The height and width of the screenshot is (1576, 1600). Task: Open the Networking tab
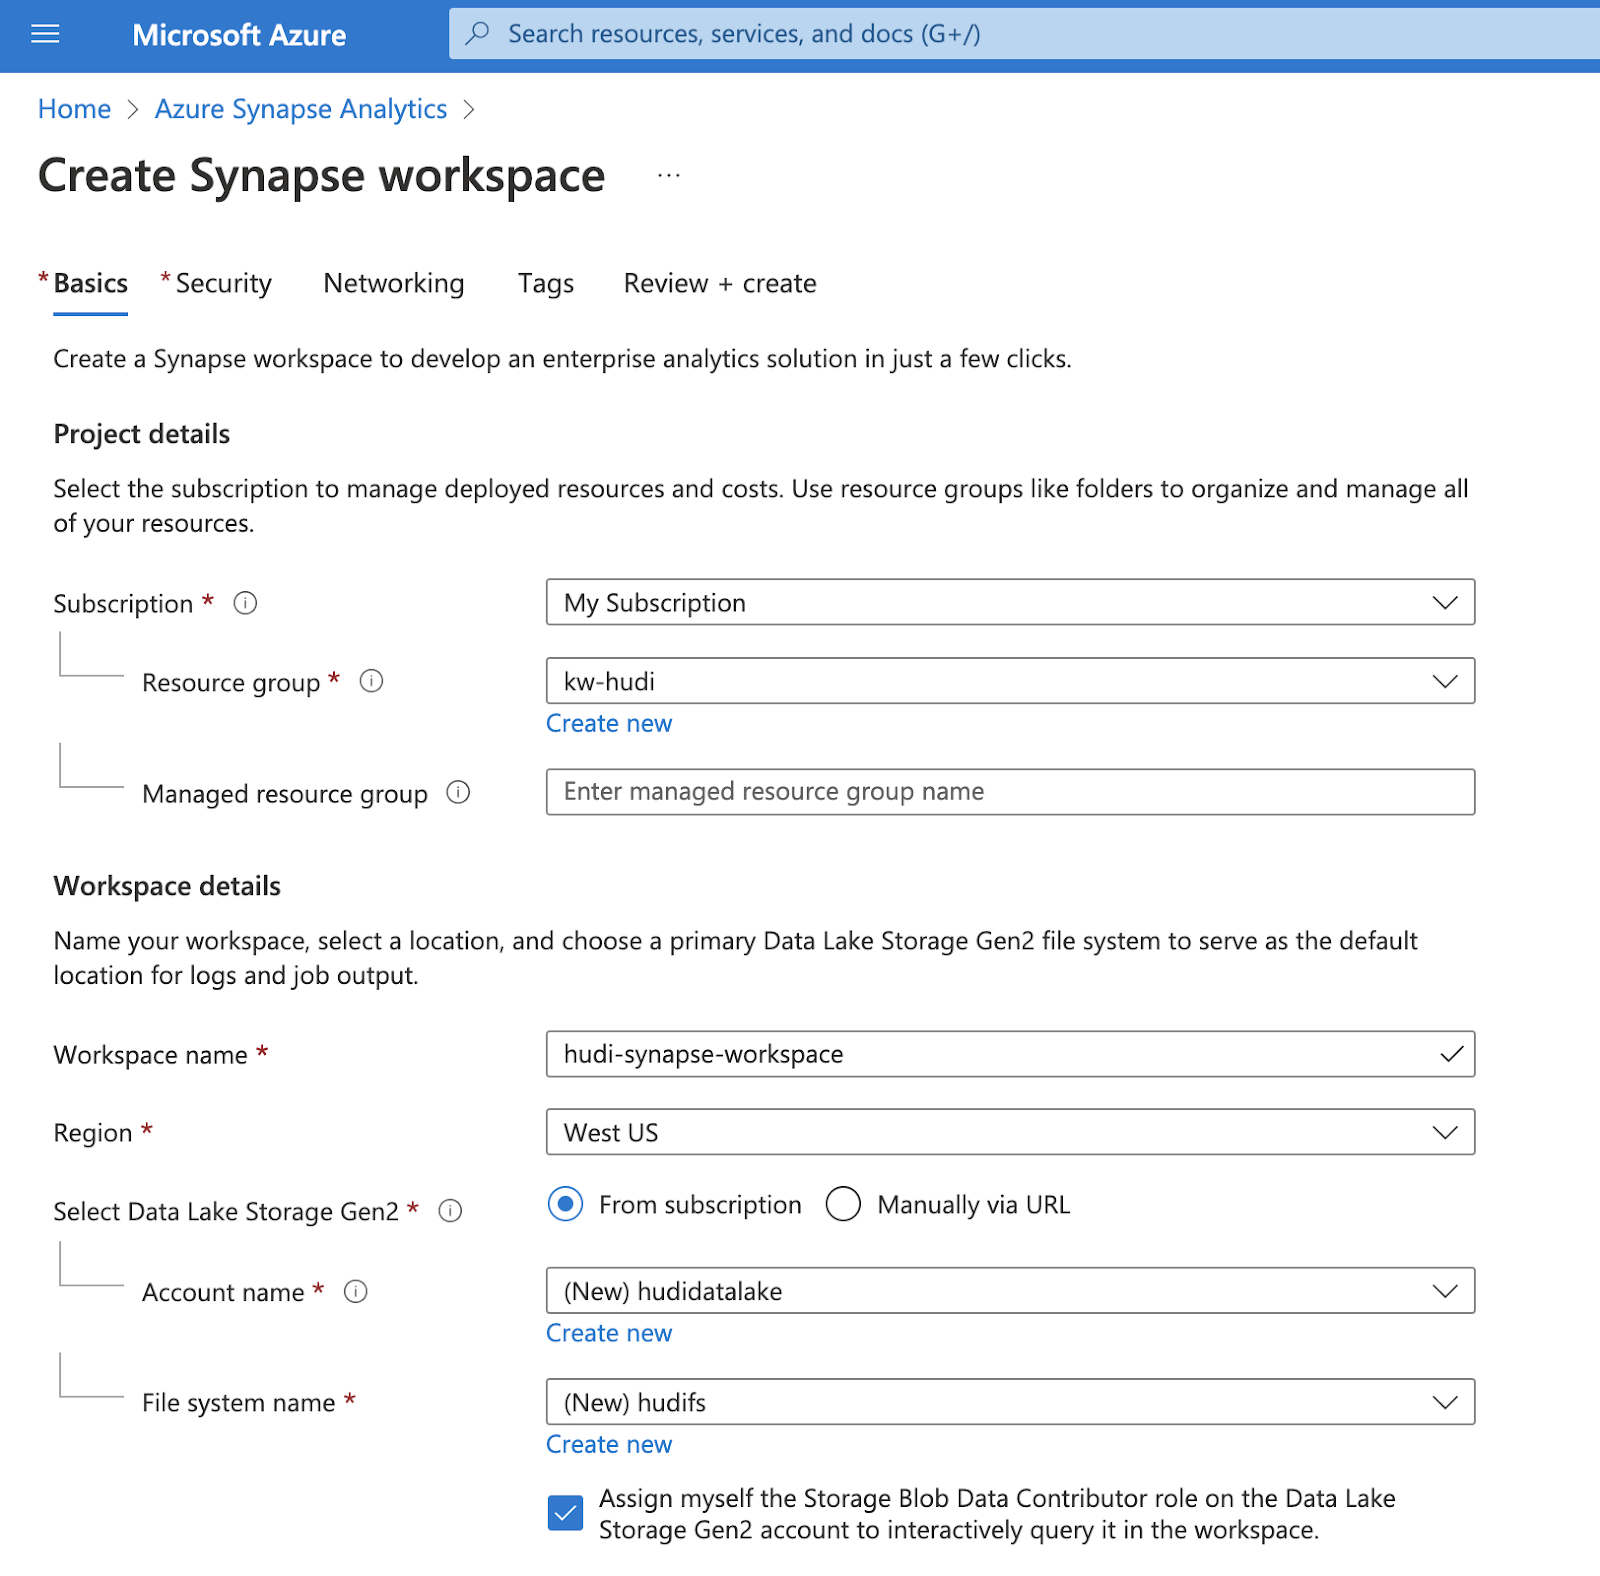tap(394, 284)
